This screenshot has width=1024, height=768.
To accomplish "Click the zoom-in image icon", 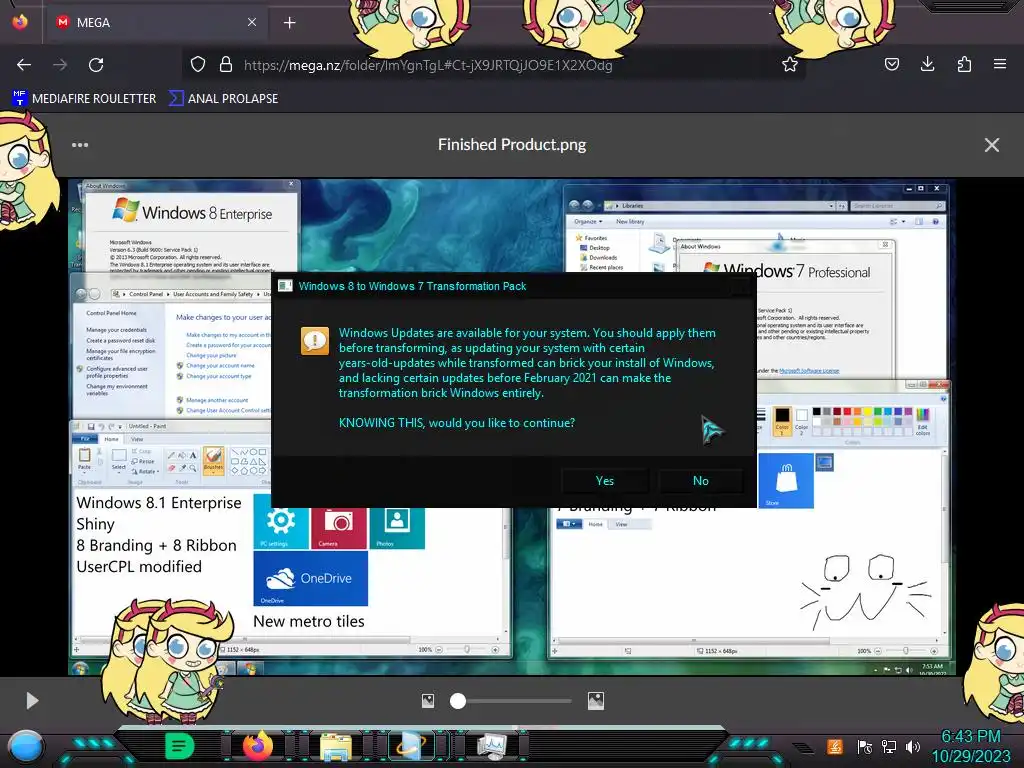I will click(x=596, y=701).
